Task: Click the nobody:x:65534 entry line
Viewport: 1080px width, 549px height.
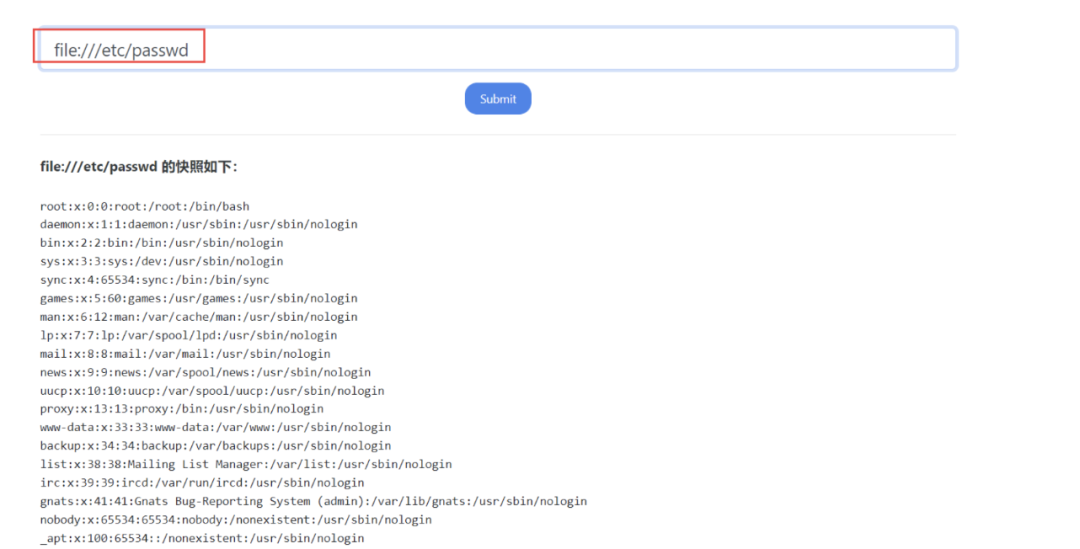Action: click(x=236, y=519)
